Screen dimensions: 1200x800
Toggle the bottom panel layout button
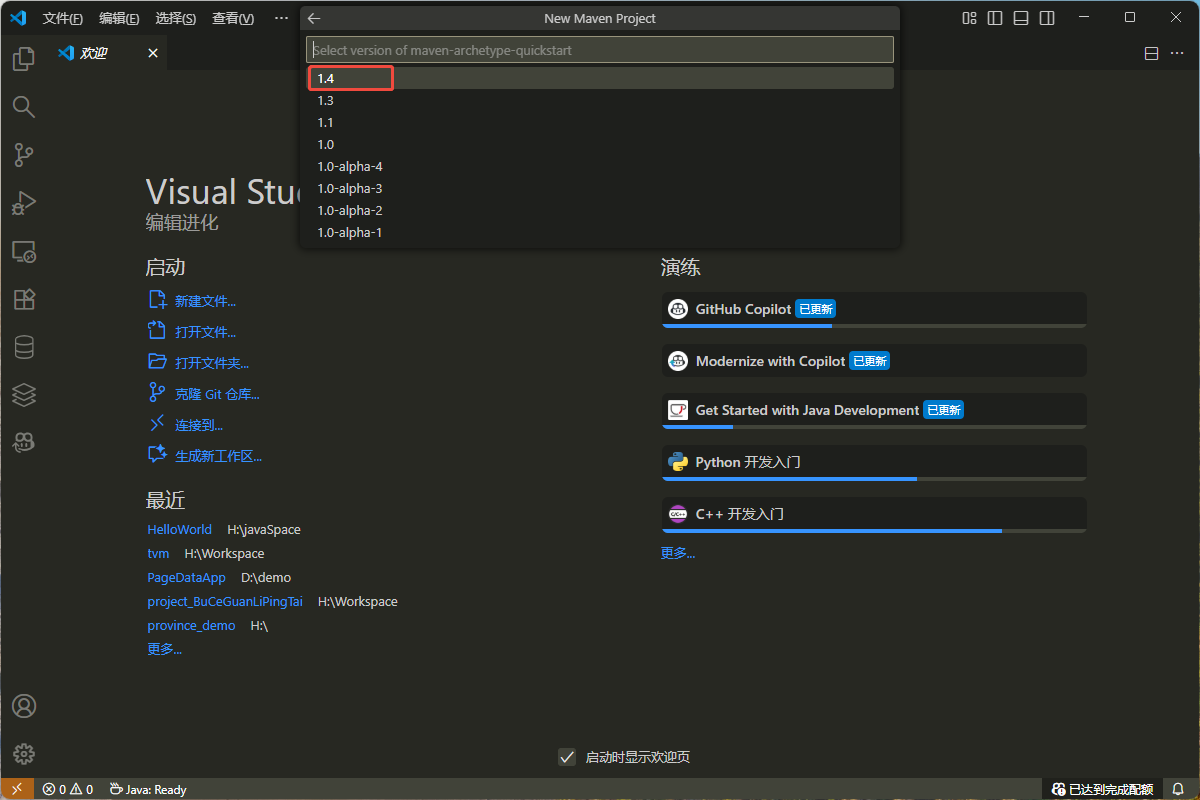pyautogui.click(x=1021, y=18)
